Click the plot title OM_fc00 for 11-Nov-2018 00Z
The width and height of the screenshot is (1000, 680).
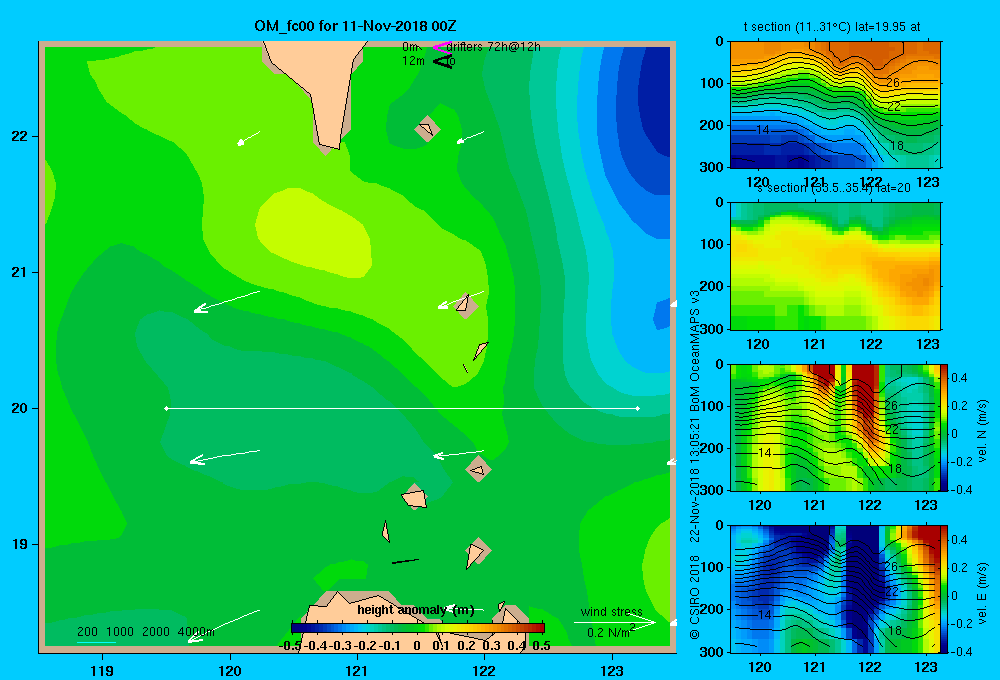point(355,26)
